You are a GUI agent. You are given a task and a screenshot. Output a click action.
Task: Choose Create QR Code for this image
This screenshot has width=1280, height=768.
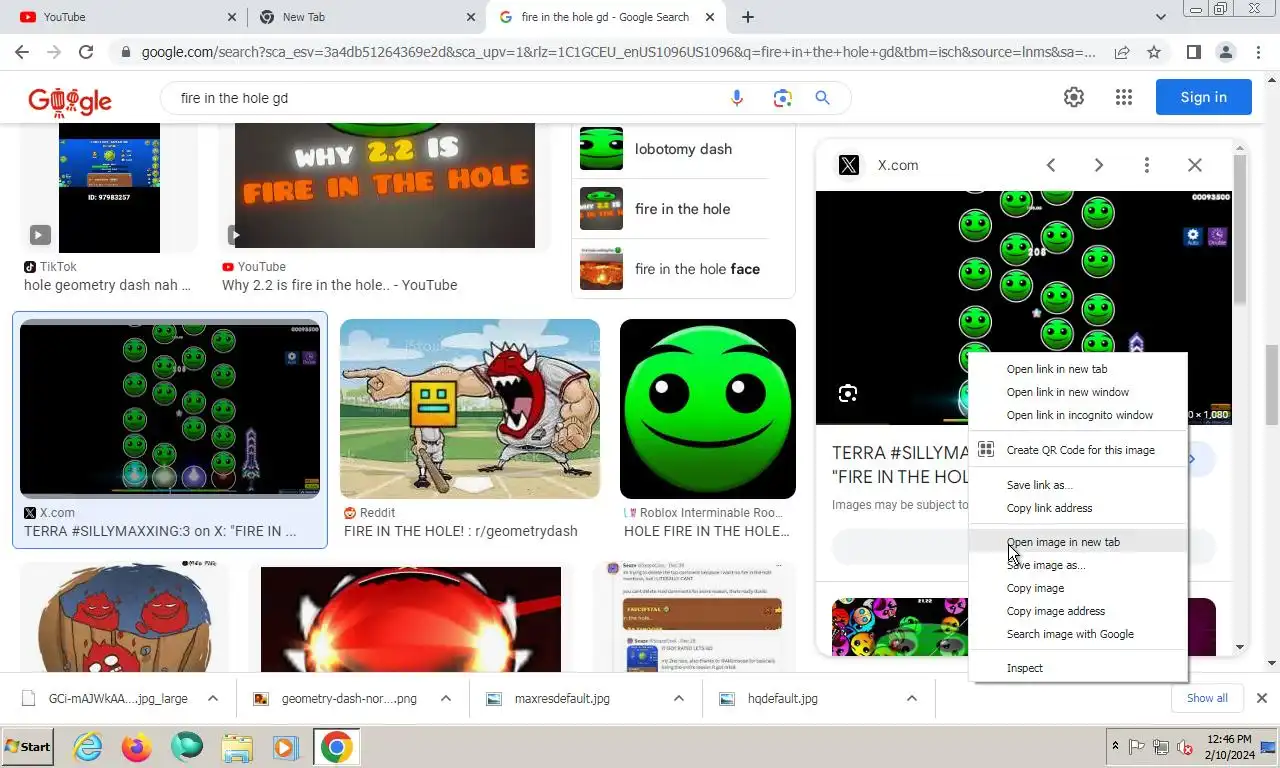(1078, 450)
